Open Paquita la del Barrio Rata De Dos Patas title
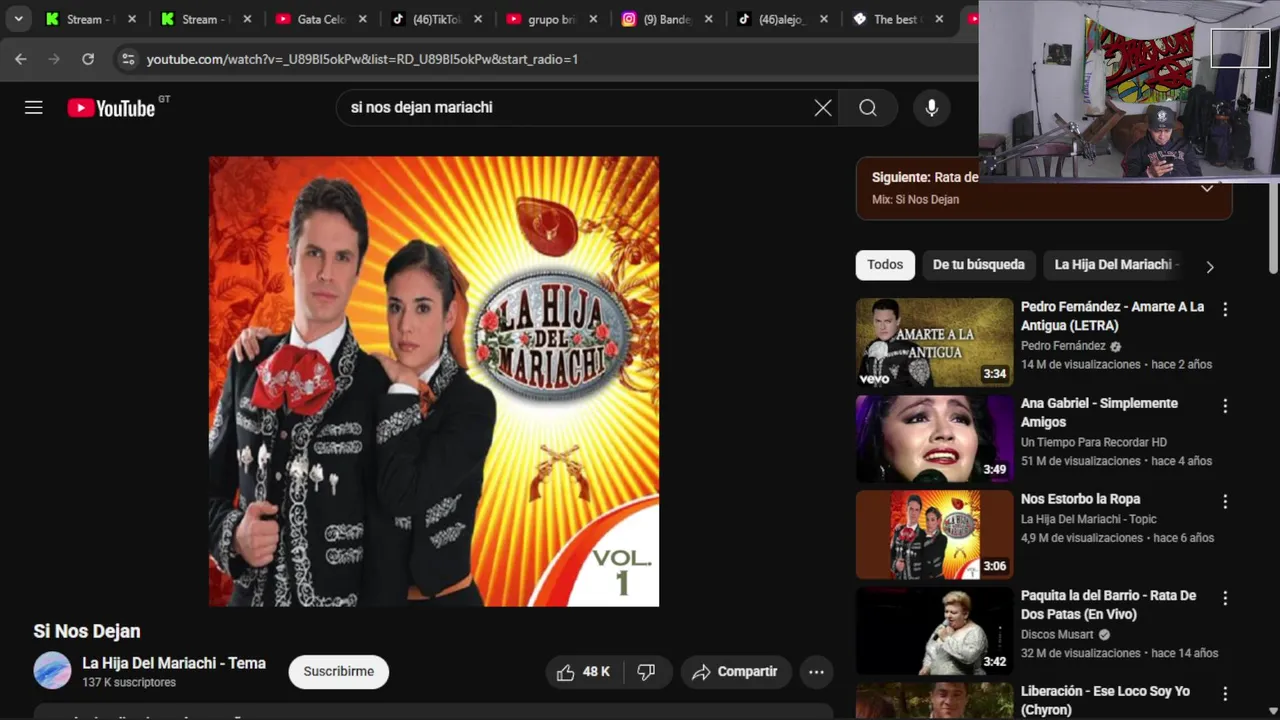This screenshot has height=720, width=1280. click(1108, 604)
